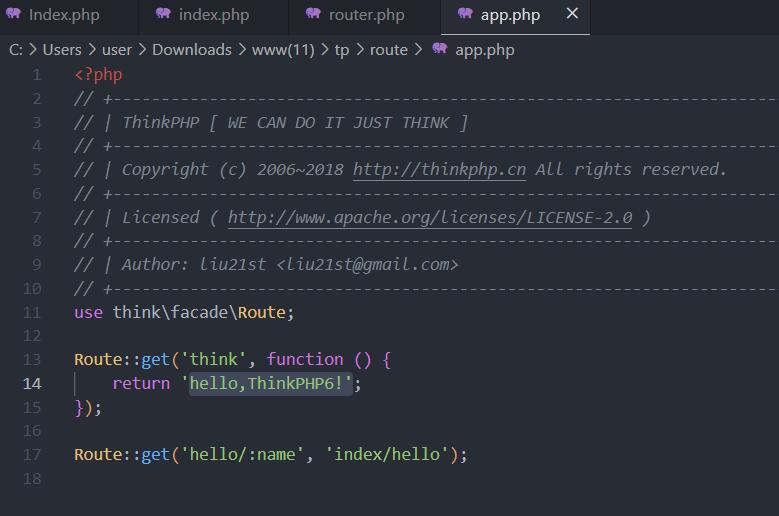The image size is (779, 516).
Task: Click the PHP icon on the Index.php tab
Action: tap(13, 15)
